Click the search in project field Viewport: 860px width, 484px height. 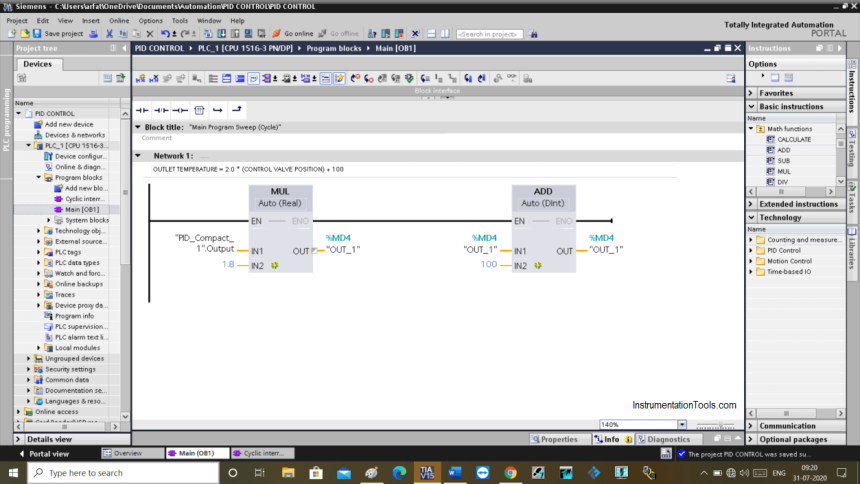coord(489,34)
